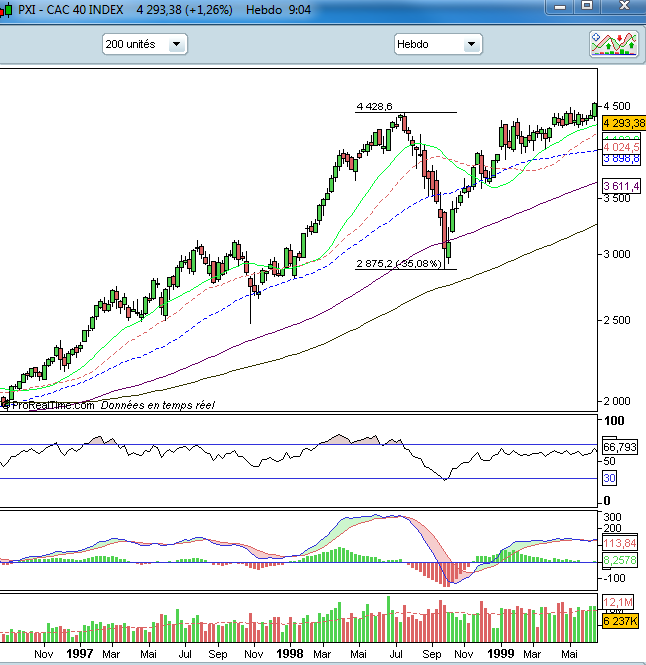Click the MACD histogram label 8,2578

click(620, 560)
